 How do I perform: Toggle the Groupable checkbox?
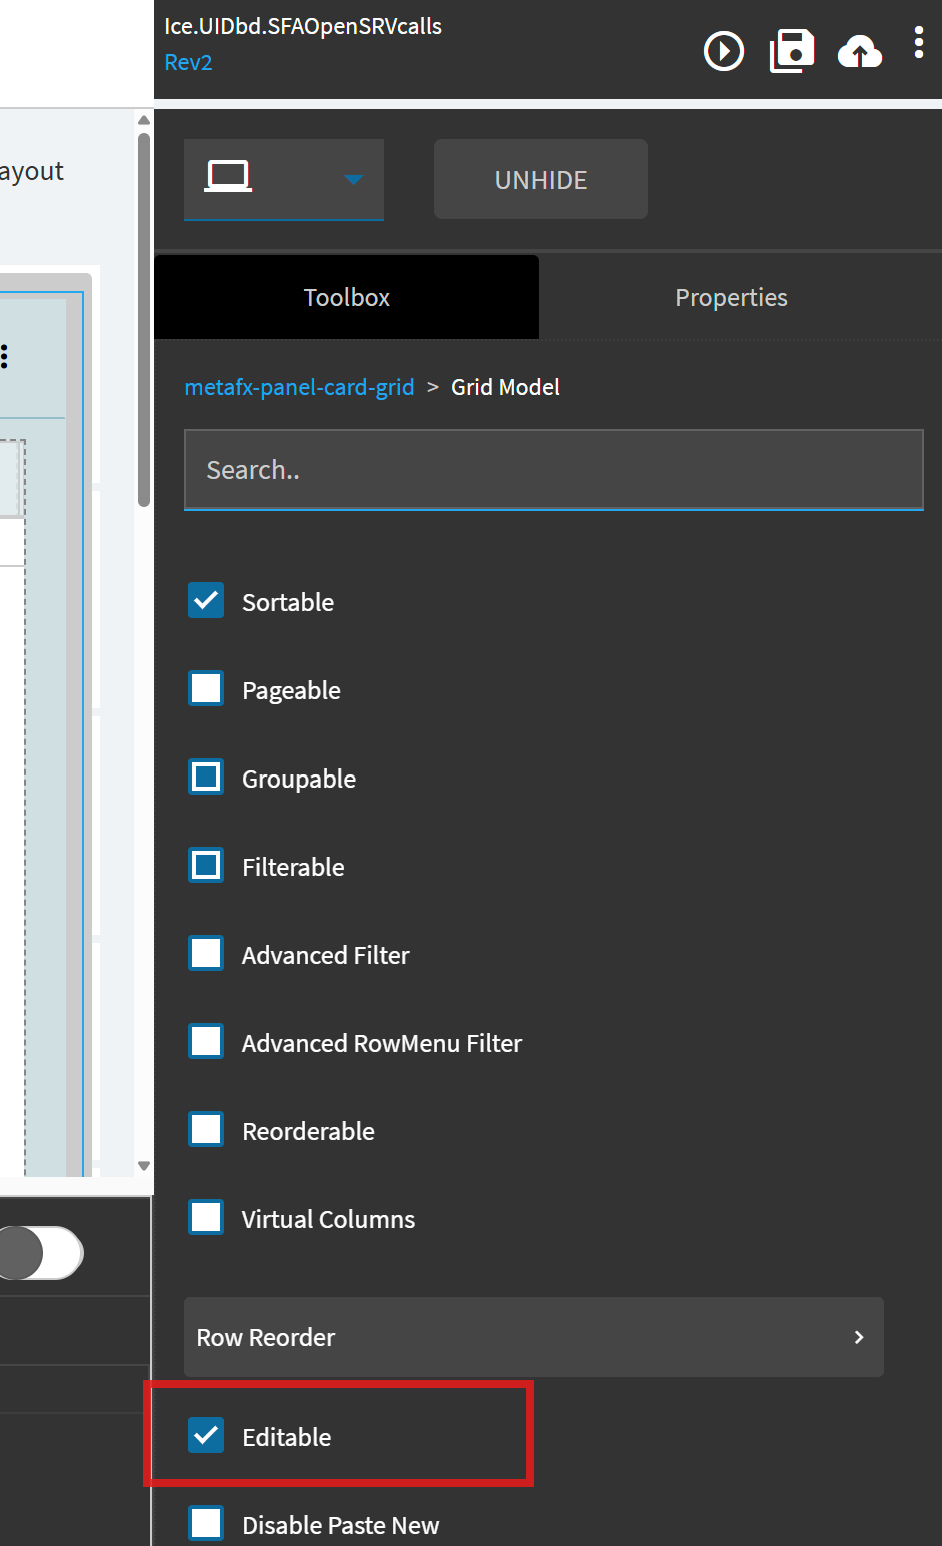[206, 777]
